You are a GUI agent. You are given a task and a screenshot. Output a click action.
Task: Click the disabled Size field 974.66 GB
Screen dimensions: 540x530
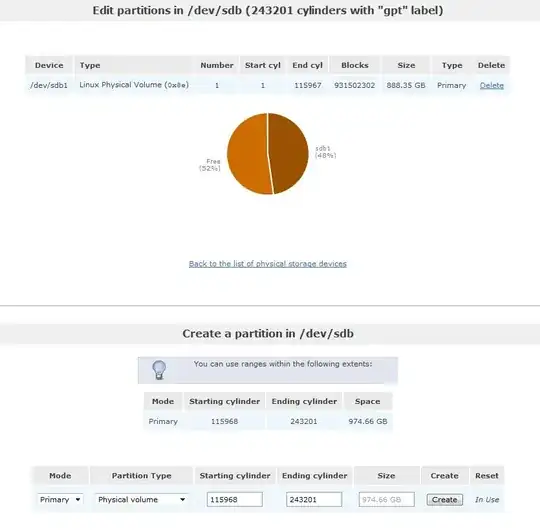pos(386,500)
